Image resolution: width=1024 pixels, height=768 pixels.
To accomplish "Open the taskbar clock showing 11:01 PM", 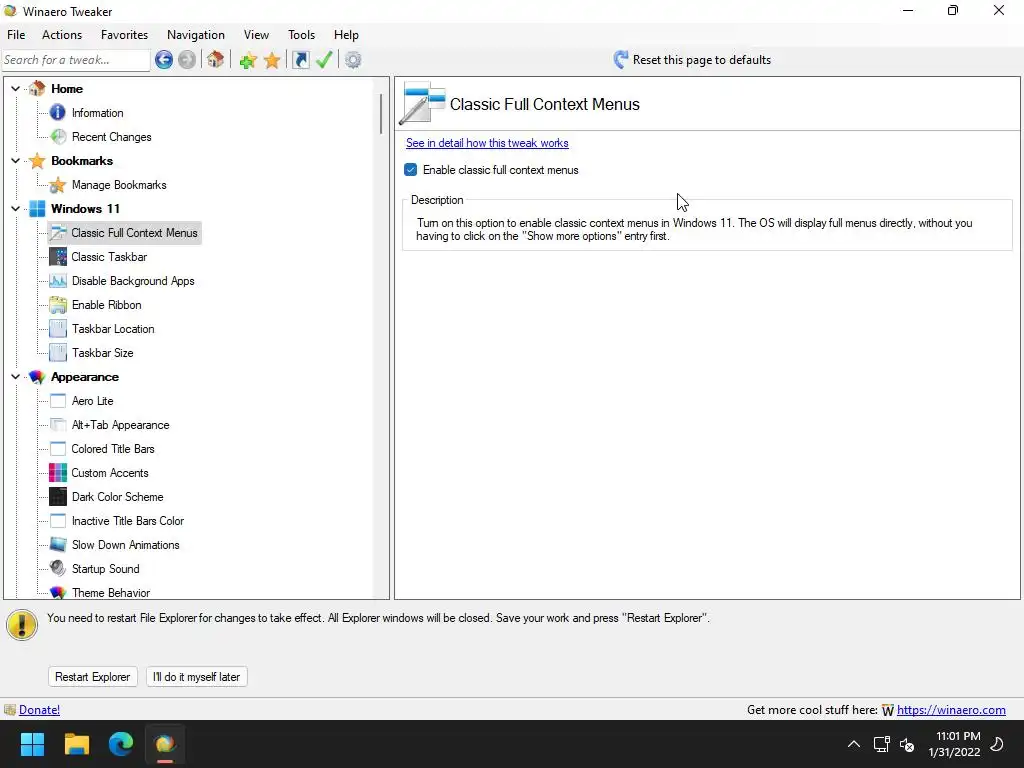I will (x=954, y=744).
